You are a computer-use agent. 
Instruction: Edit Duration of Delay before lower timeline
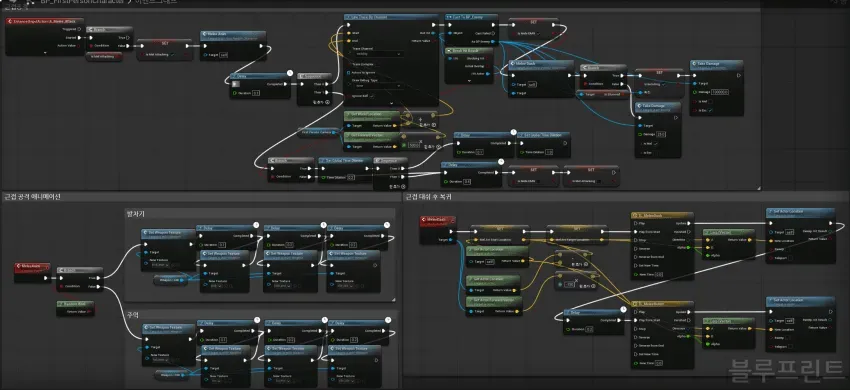[x=589, y=329]
